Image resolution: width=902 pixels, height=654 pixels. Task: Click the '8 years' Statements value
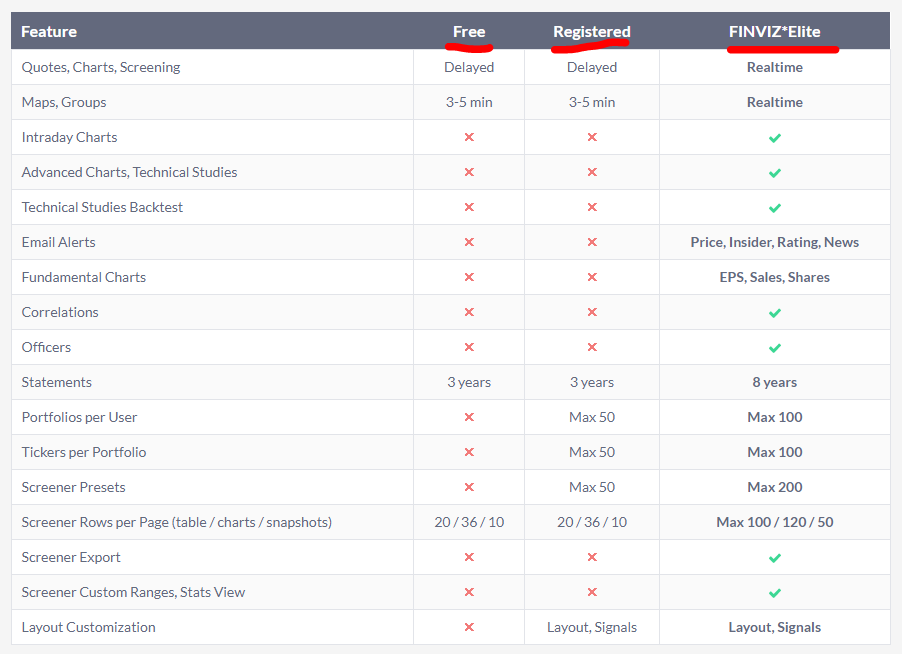click(x=775, y=382)
